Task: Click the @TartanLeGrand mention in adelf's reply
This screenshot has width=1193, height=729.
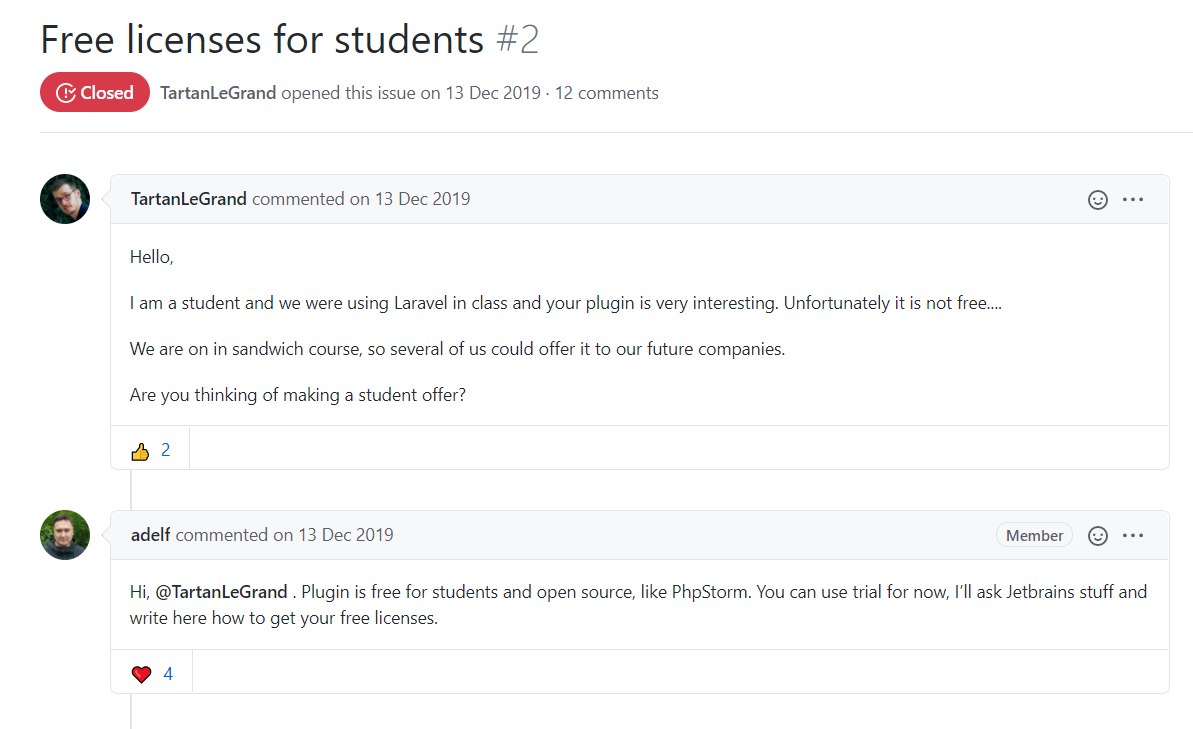Action: pos(221,592)
